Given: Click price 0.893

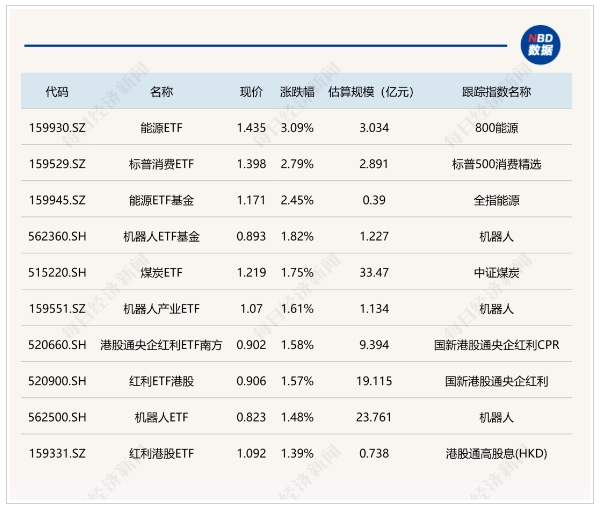Looking at the screenshot, I should click(x=251, y=236).
